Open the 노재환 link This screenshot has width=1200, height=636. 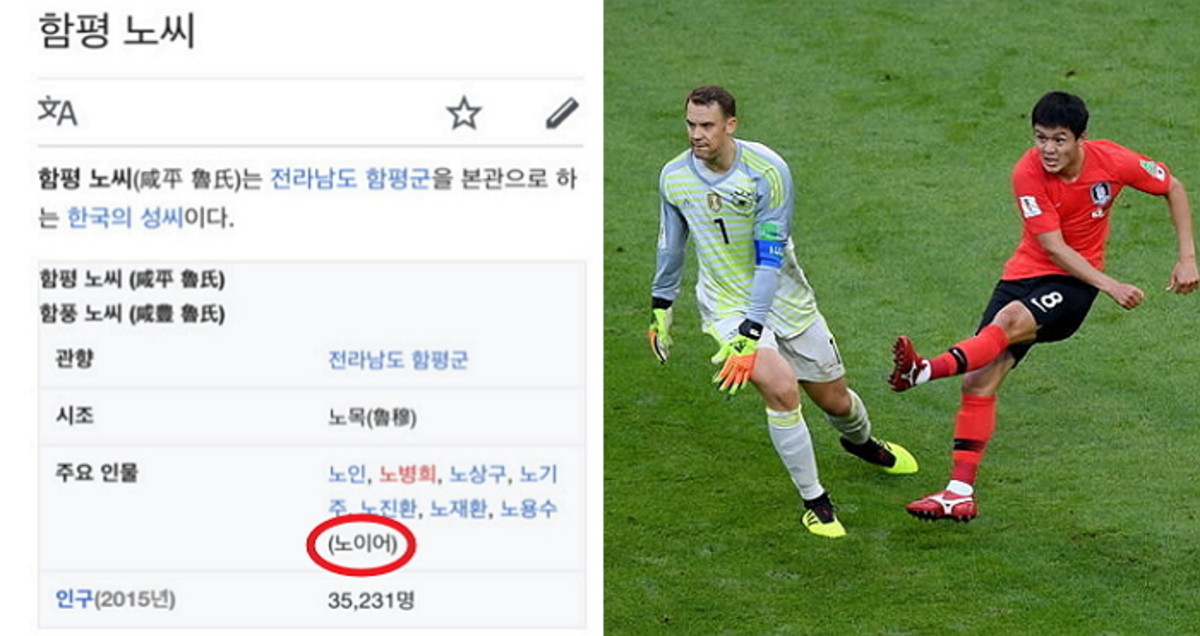coord(459,509)
